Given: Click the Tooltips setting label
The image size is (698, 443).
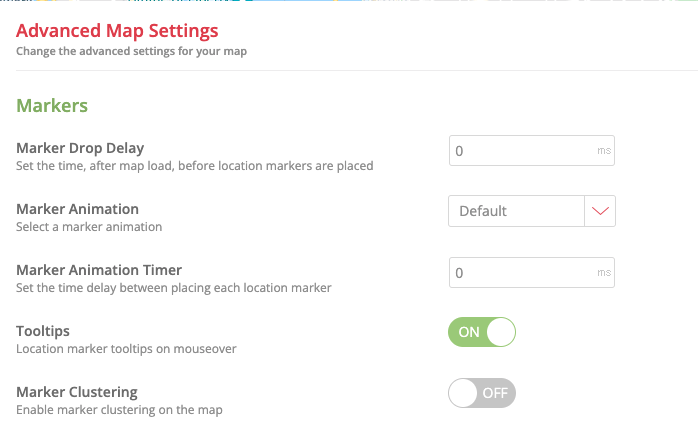Looking at the screenshot, I should pyautogui.click(x=43, y=330).
